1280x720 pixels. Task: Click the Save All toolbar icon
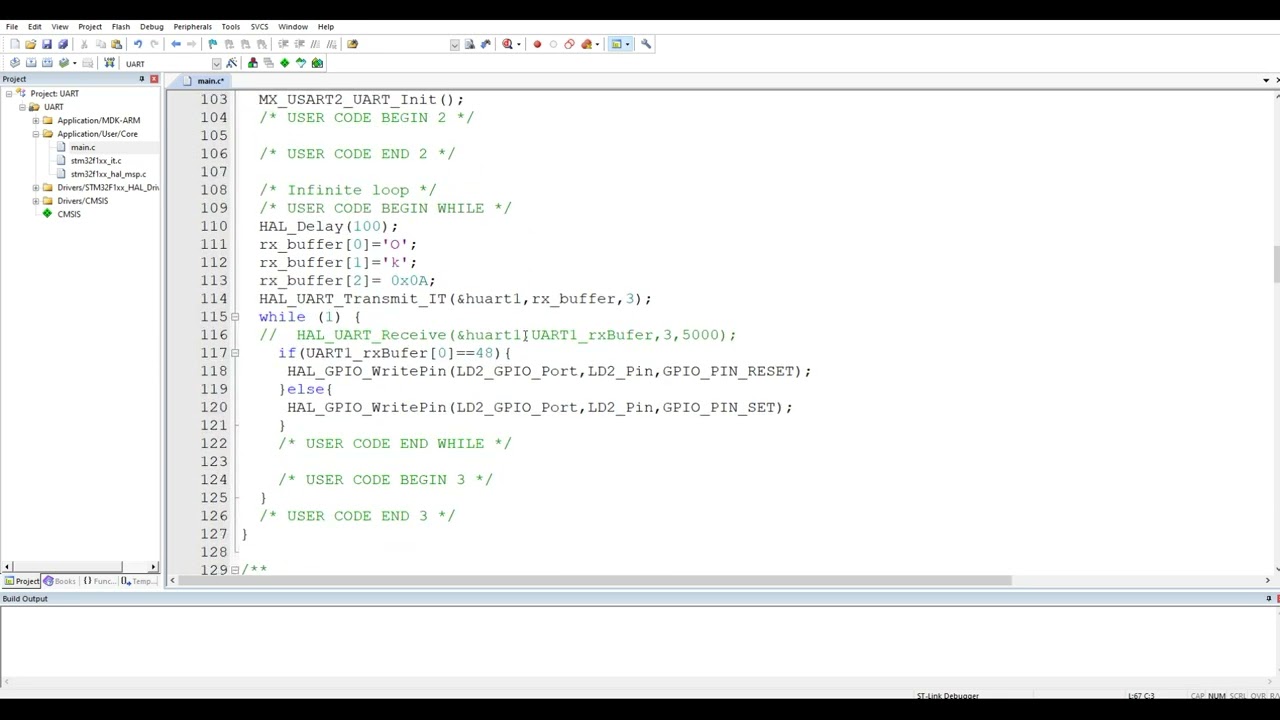[63, 44]
